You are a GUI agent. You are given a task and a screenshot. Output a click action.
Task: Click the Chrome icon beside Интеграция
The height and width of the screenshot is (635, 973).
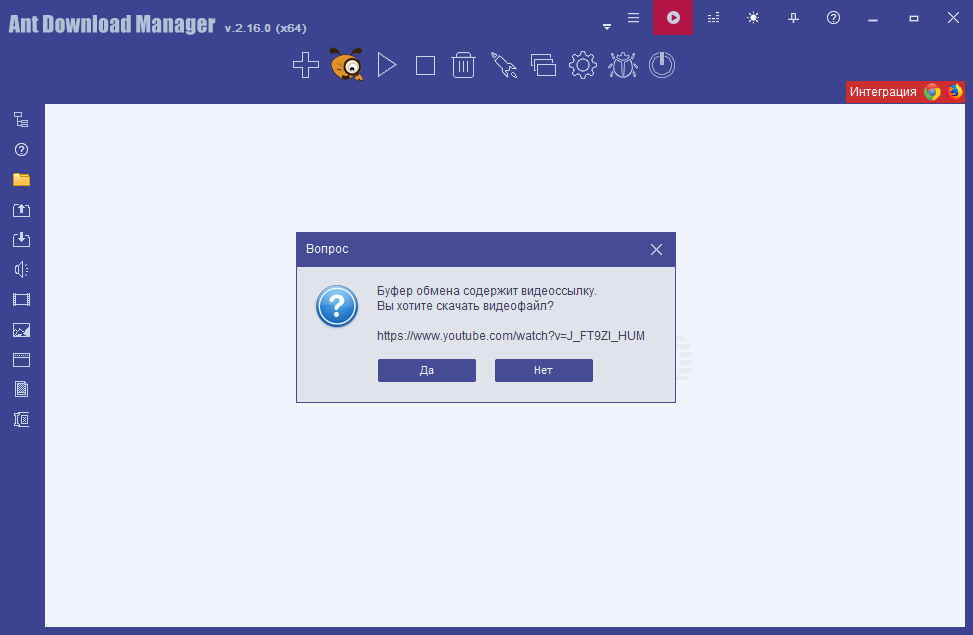tap(932, 92)
